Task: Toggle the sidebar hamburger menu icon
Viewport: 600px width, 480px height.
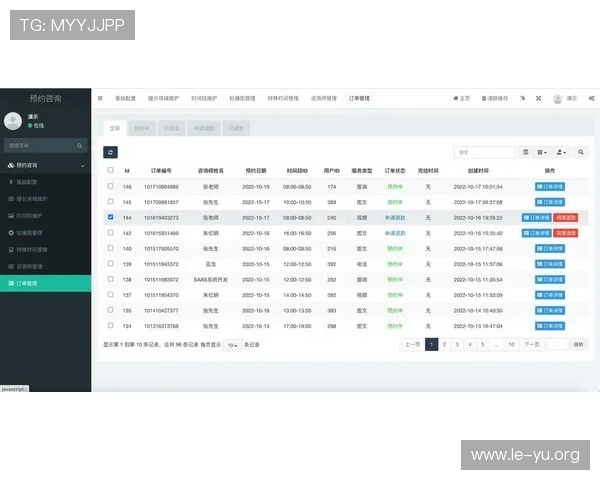Action: click(x=100, y=98)
